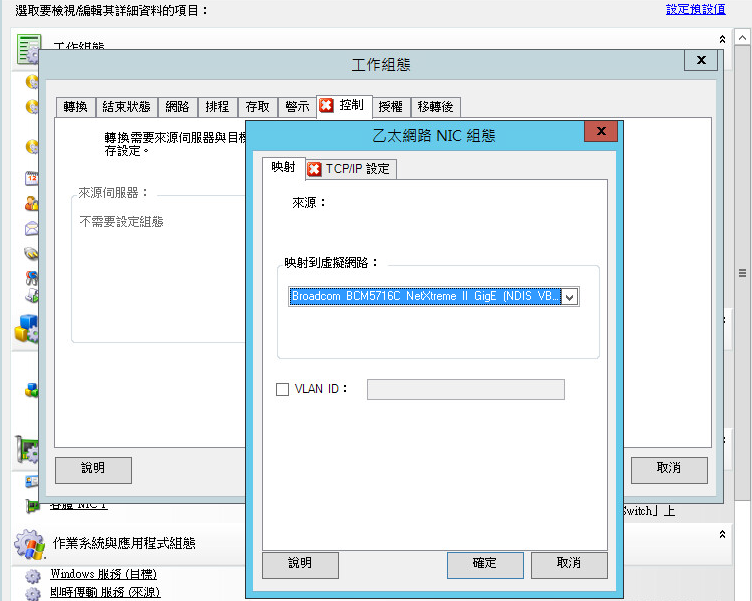Click the gear icon next to Windows 服務 (目標)

click(x=32, y=575)
